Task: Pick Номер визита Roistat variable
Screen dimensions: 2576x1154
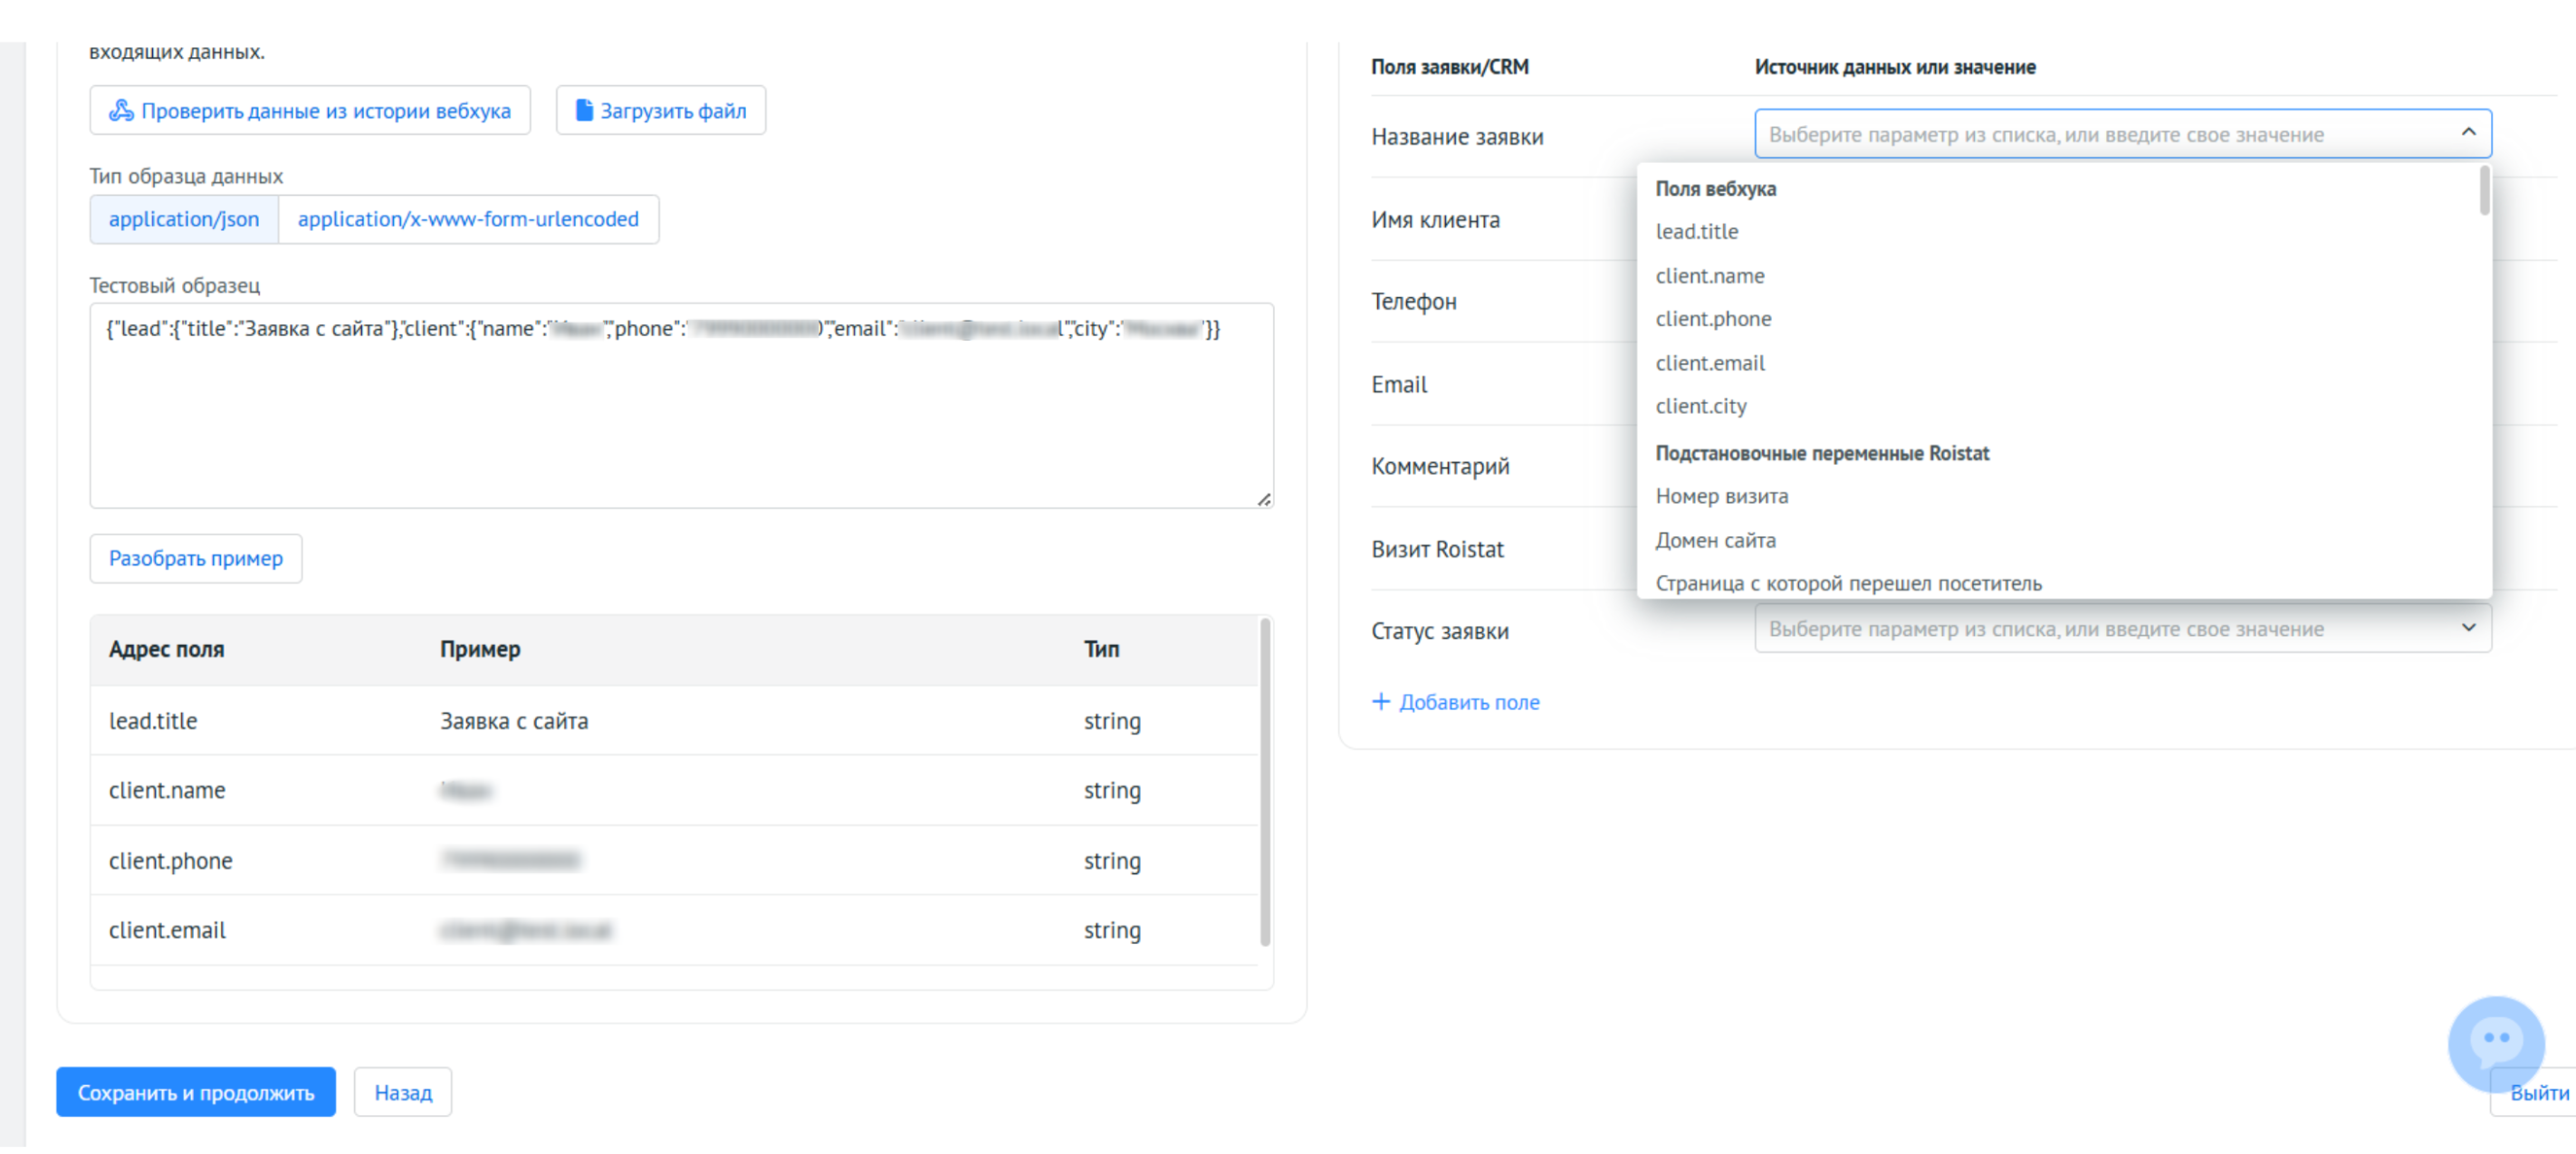Action: pyautogui.click(x=1721, y=496)
